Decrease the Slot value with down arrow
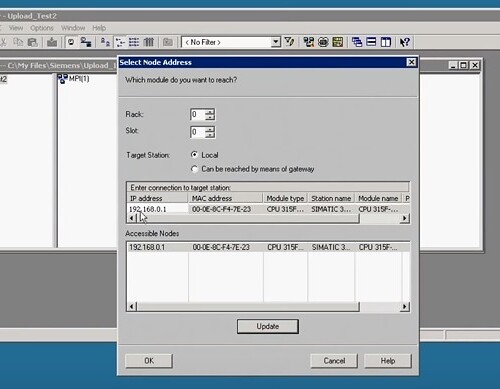Screen dimensions: 500x389 [x=210, y=135]
